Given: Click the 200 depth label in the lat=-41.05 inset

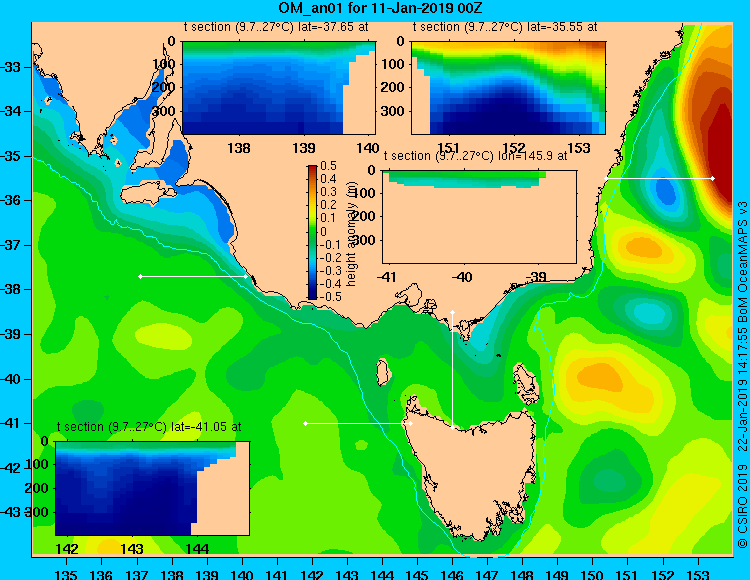Looking at the screenshot, I should (x=37, y=488).
